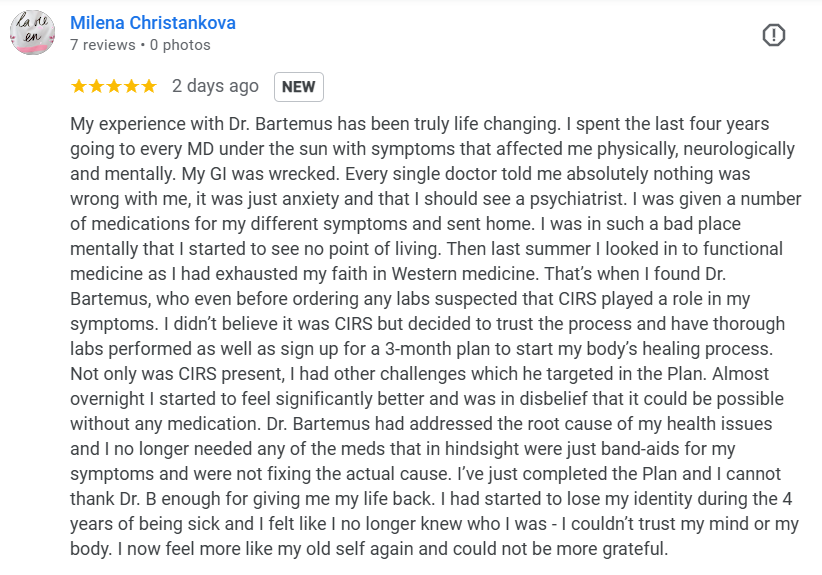Click the "0 photos" text under the name

[x=181, y=45]
